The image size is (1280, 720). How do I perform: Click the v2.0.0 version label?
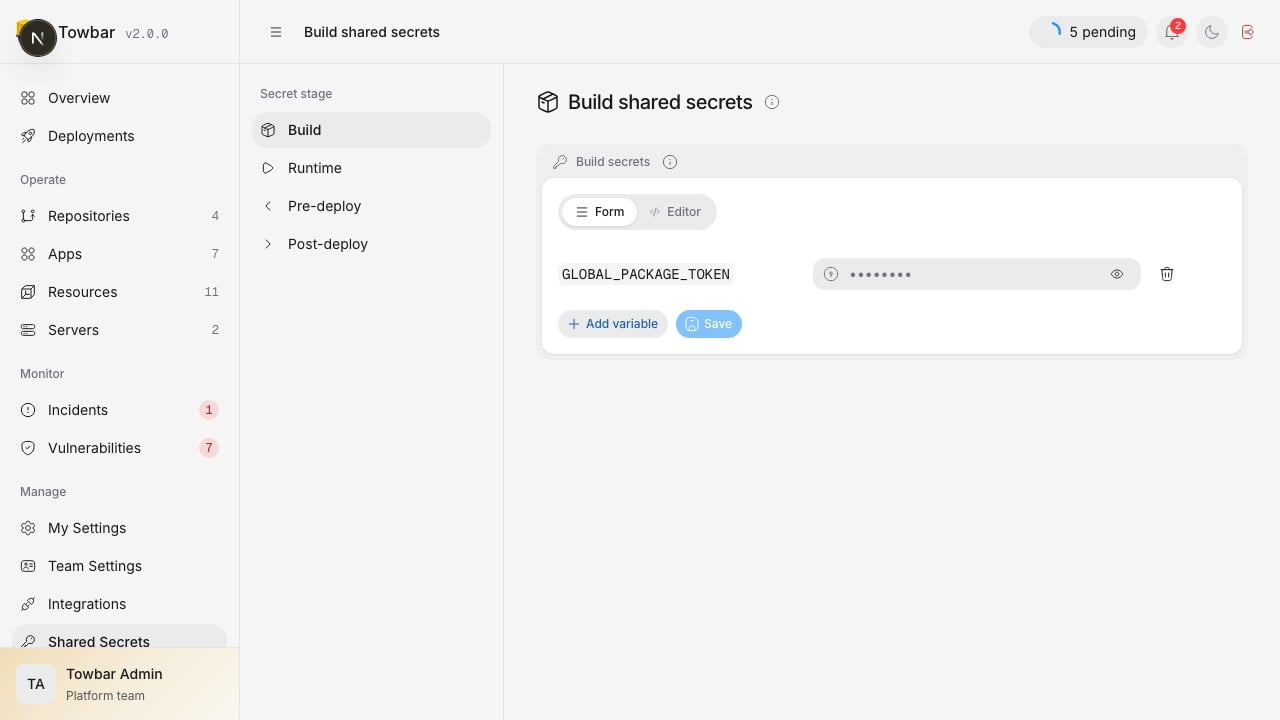(x=147, y=33)
